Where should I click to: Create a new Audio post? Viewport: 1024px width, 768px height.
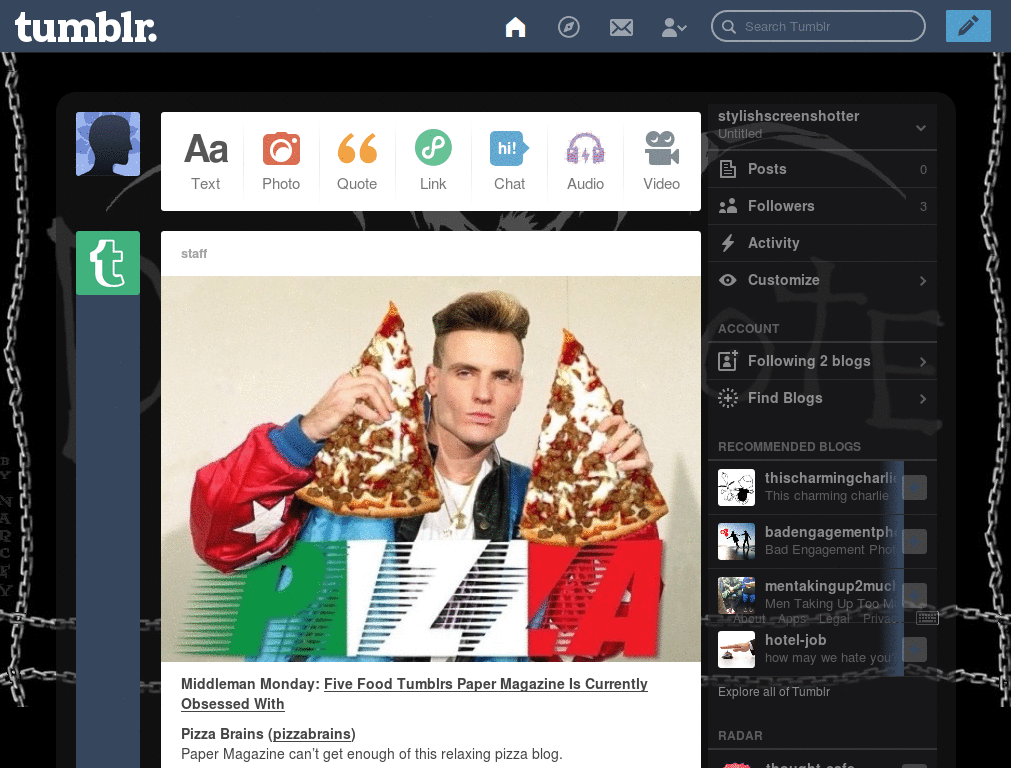[x=585, y=161]
